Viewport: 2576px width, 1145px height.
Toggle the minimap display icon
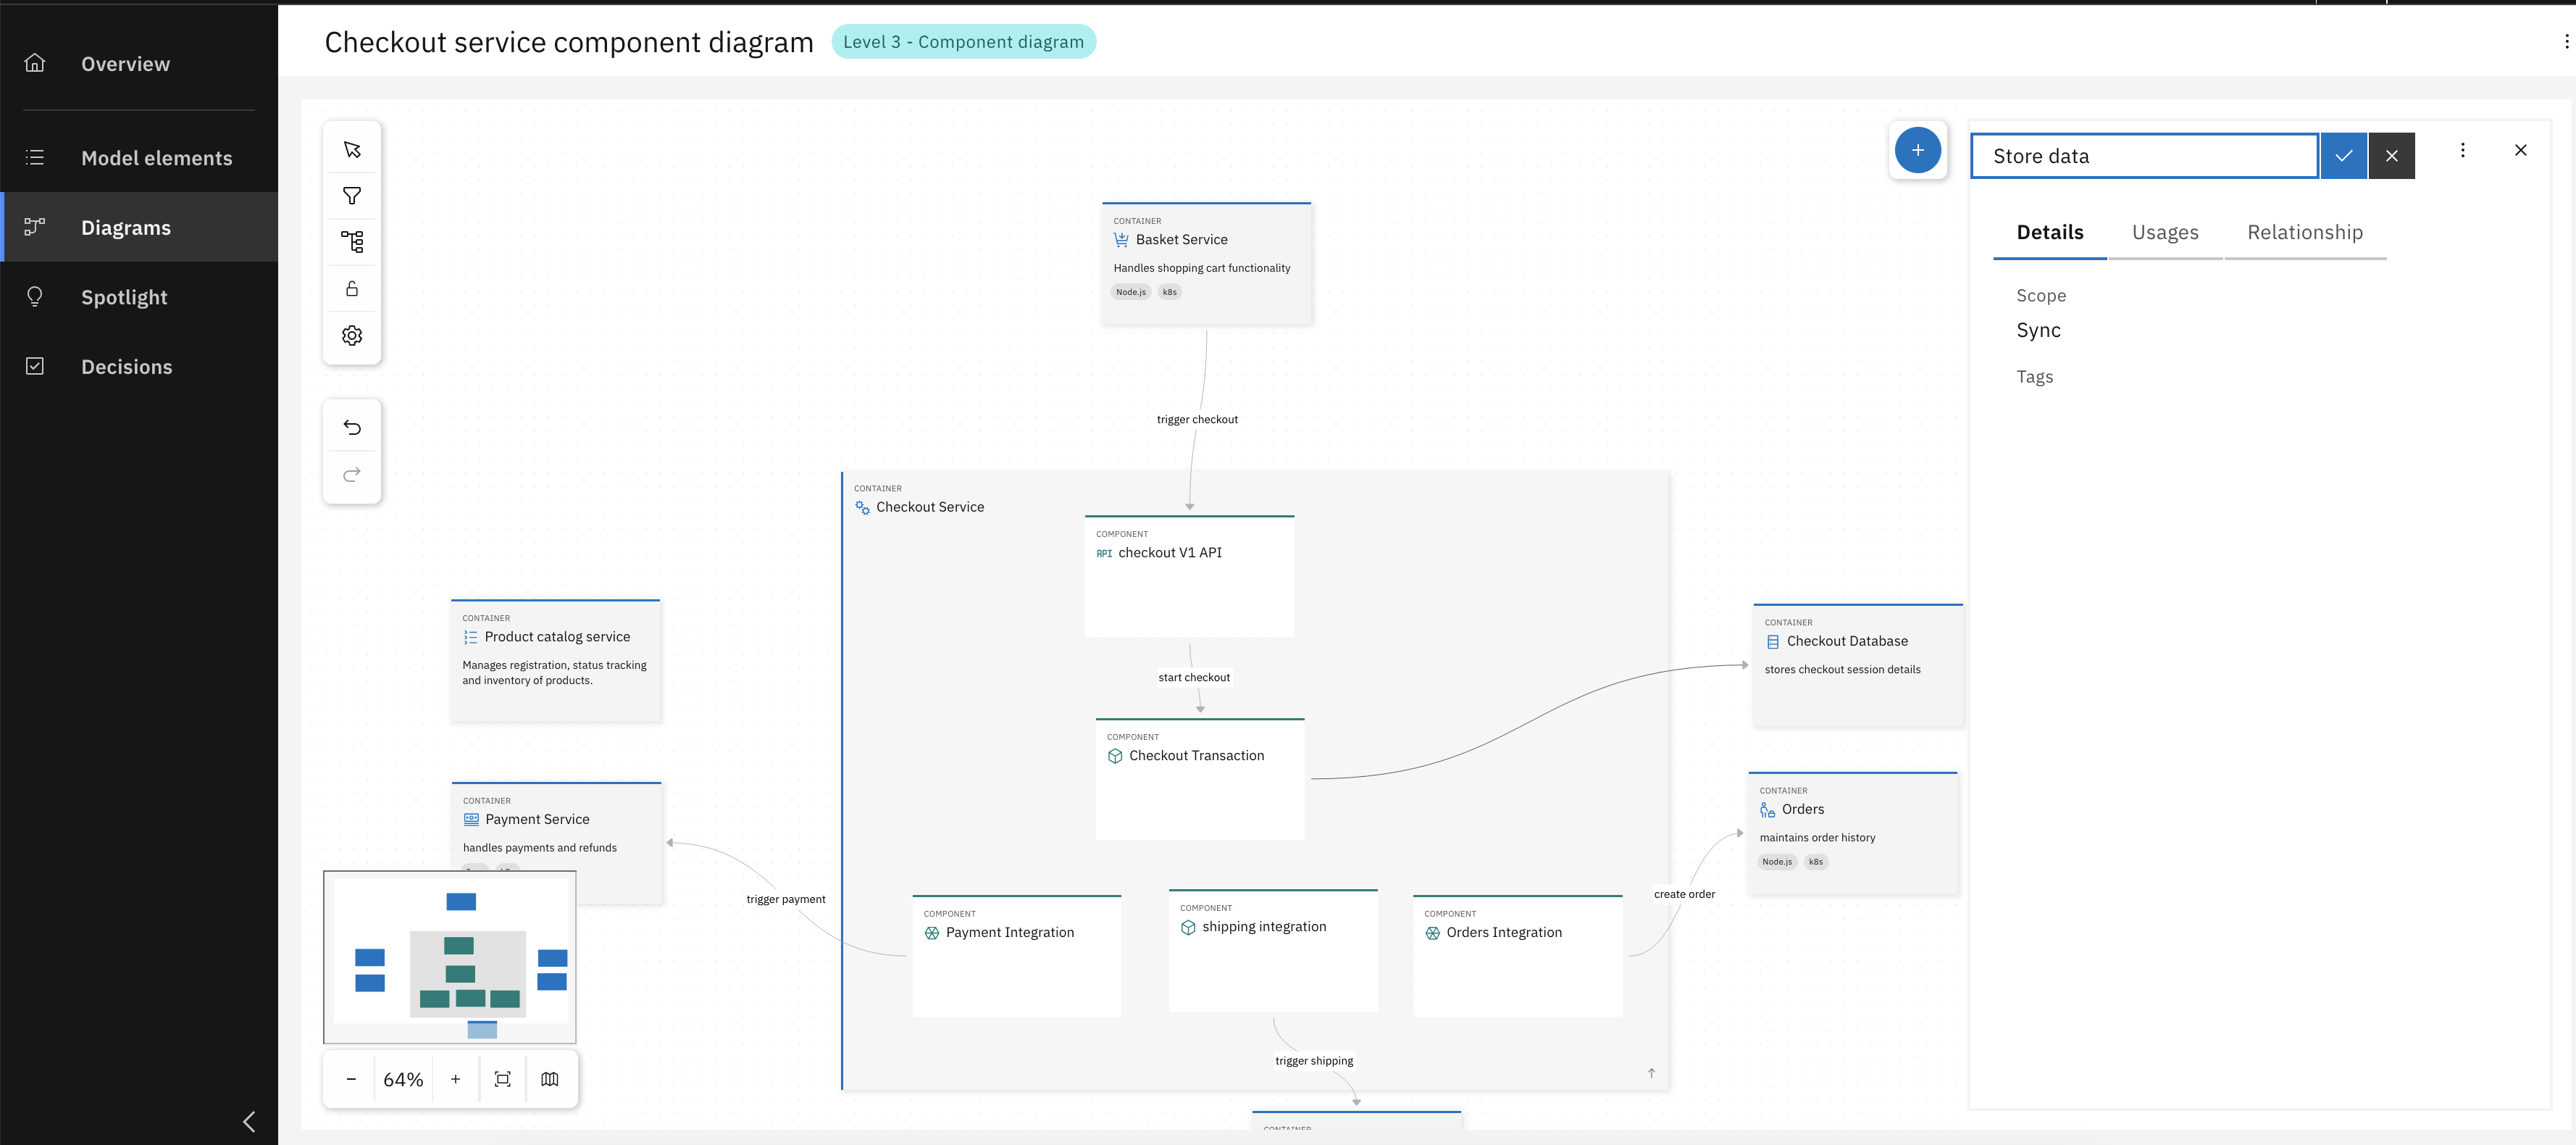coord(550,1079)
